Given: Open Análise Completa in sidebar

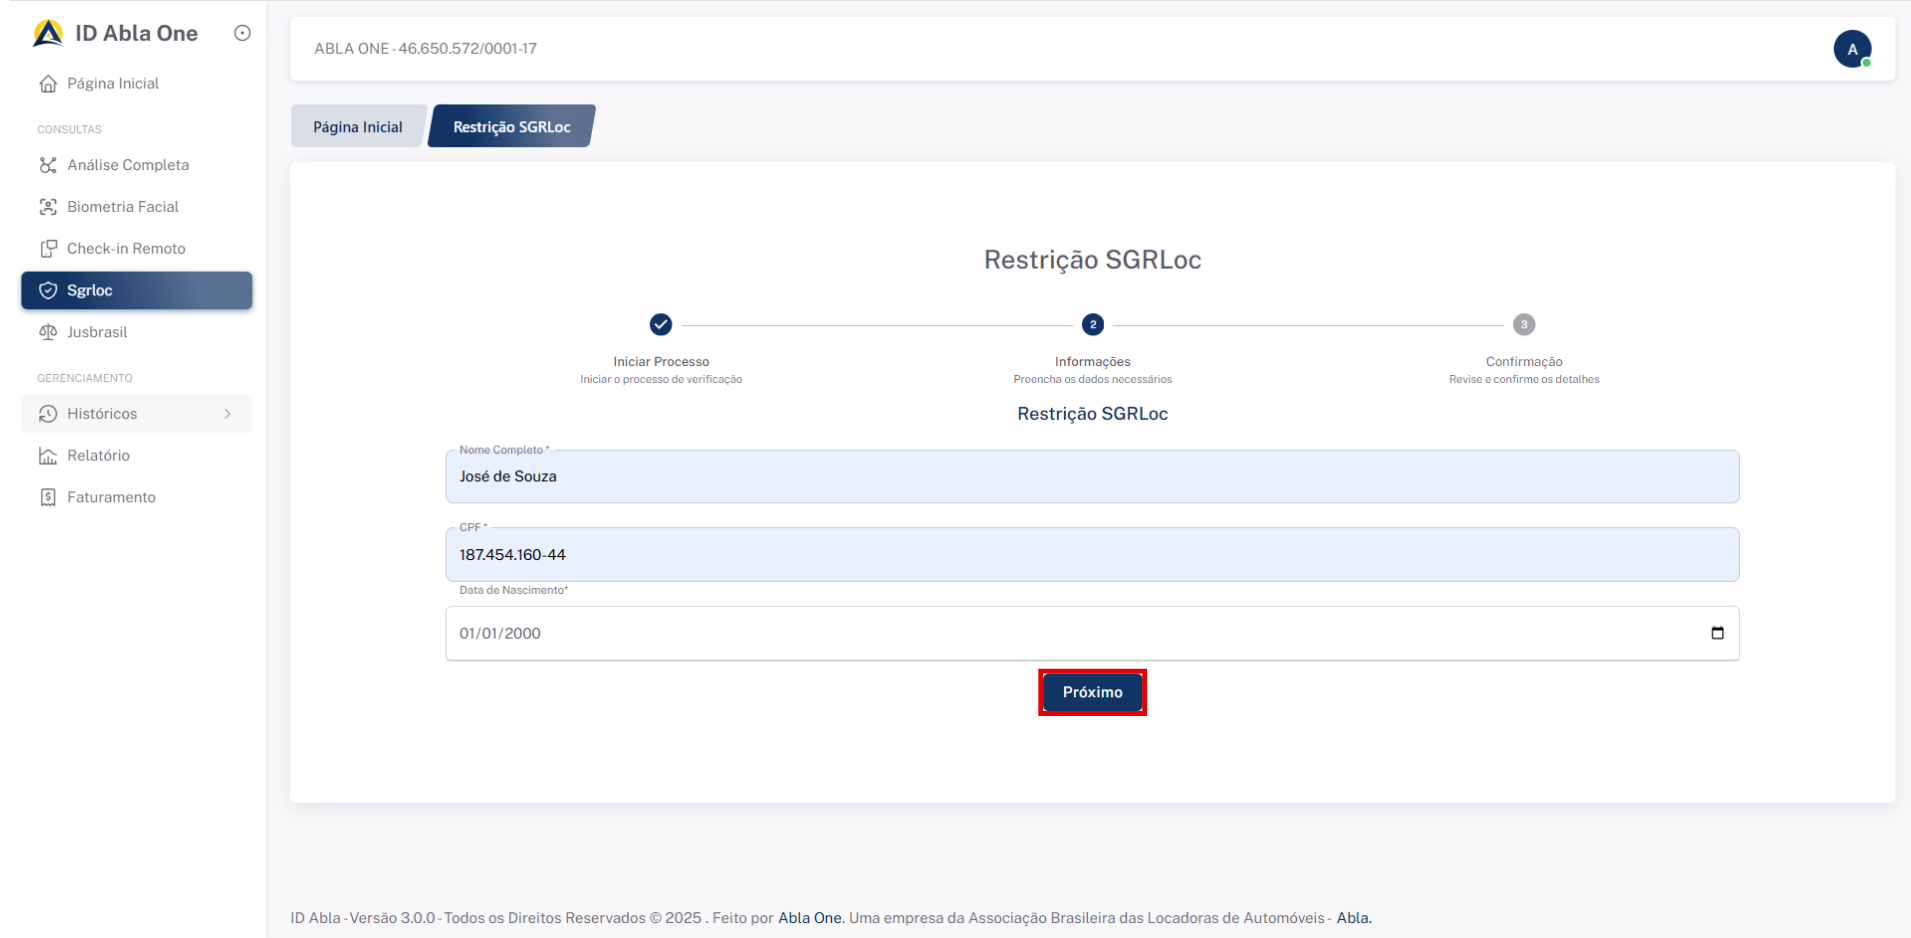Looking at the screenshot, I should [127, 165].
